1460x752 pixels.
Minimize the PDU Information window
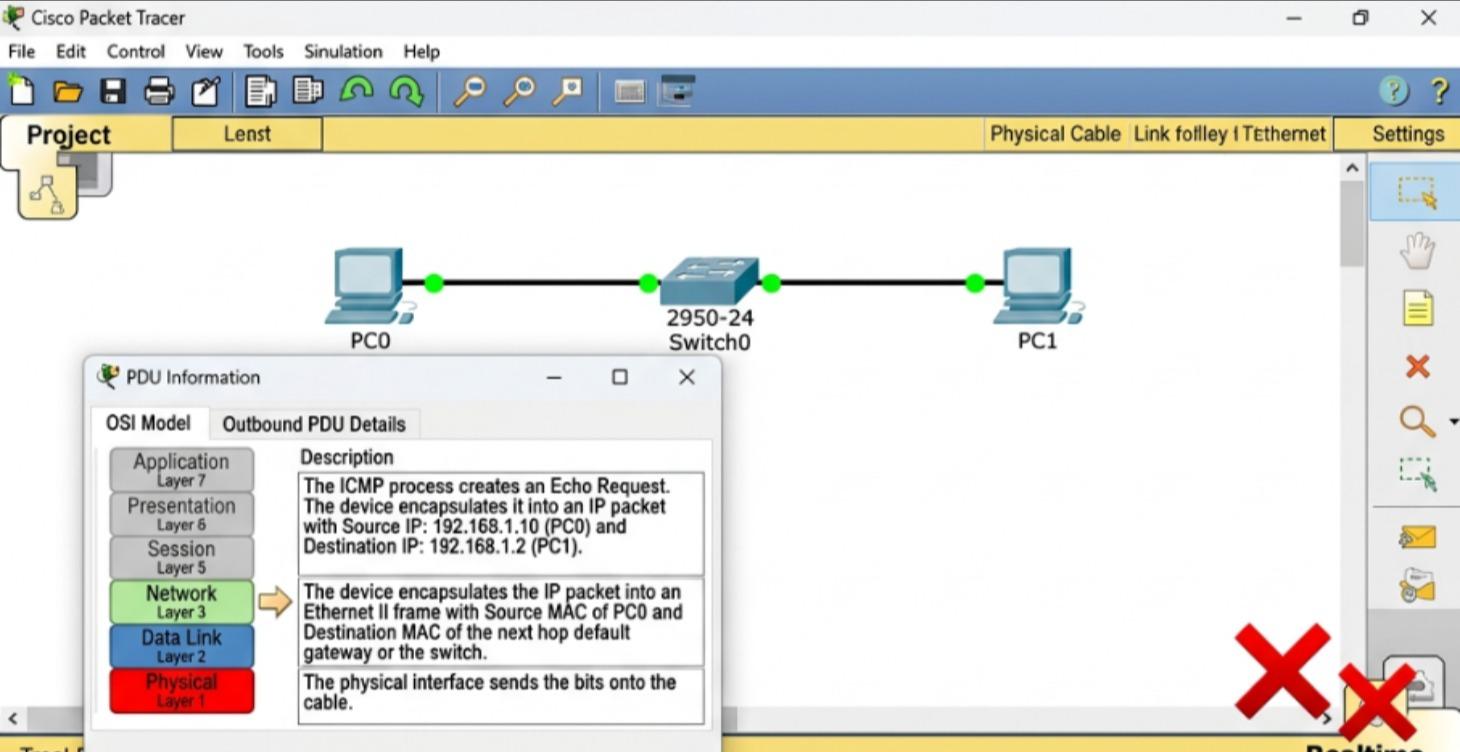553,377
